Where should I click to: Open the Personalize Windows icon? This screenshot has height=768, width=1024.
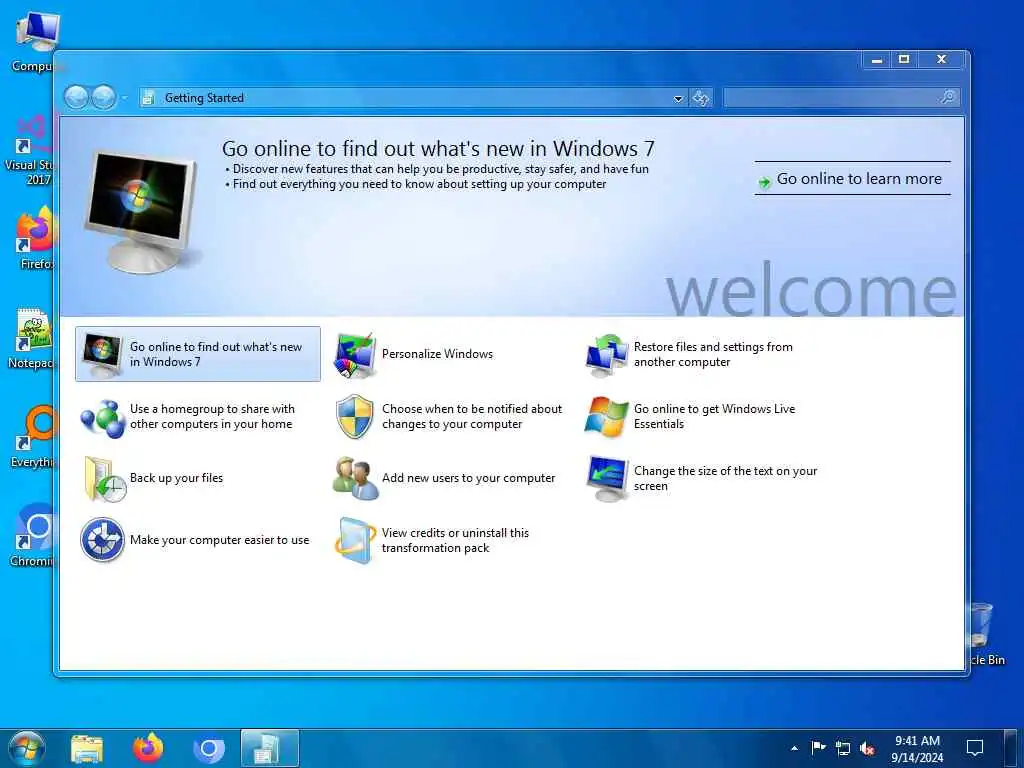click(355, 355)
